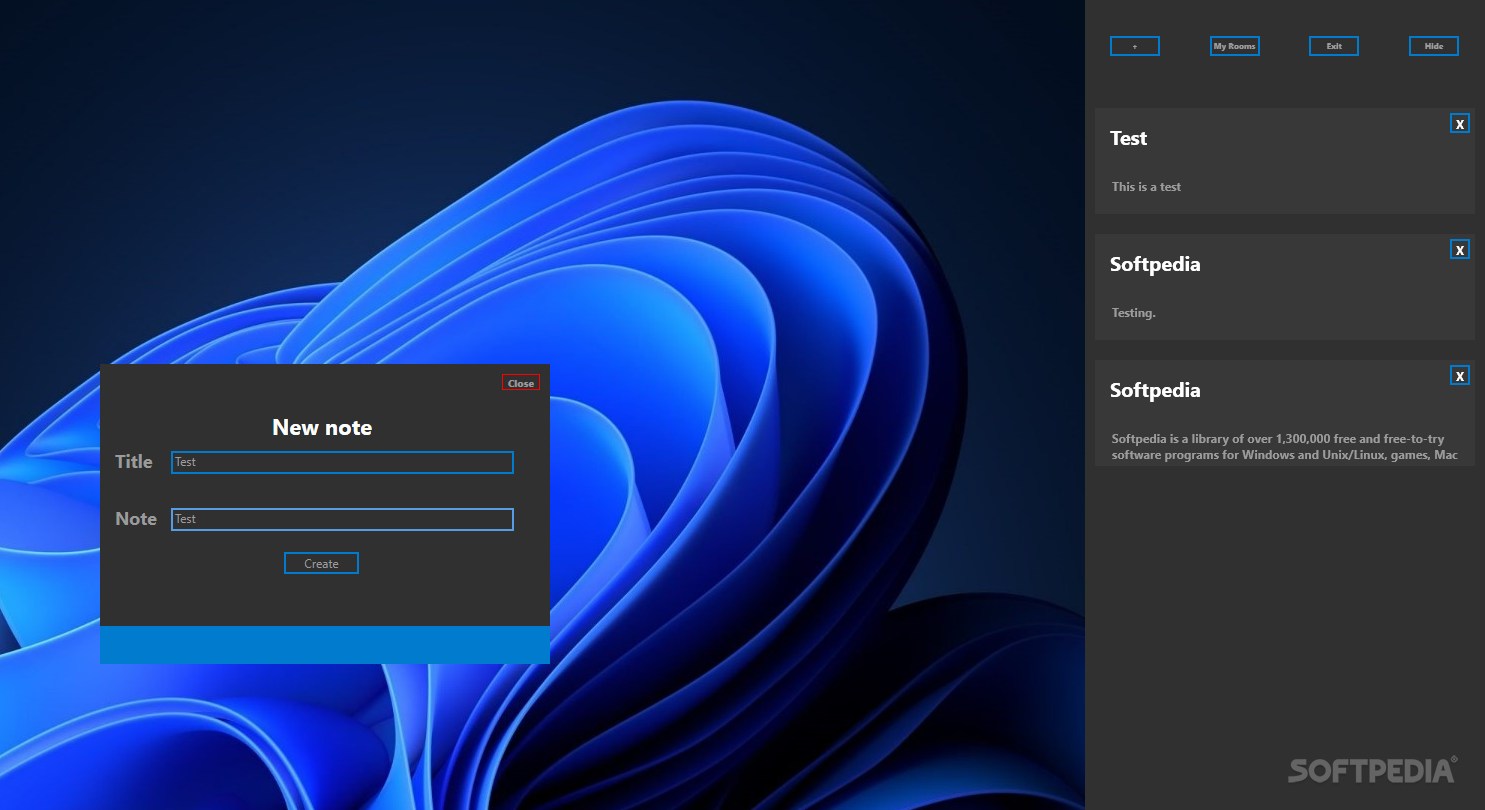Delete the Softpedia library note via X

pyautogui.click(x=1460, y=376)
